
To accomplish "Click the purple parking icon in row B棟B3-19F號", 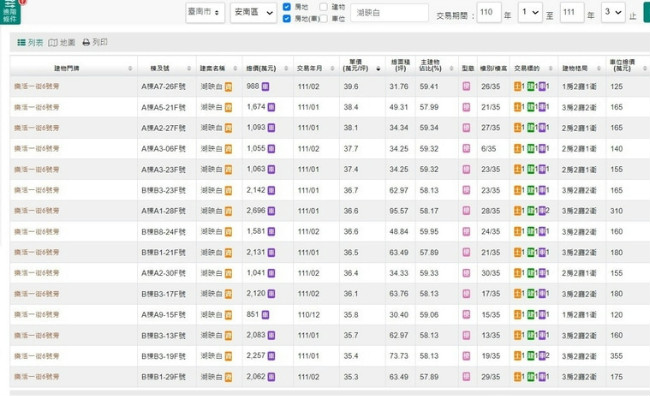I will 542,356.
